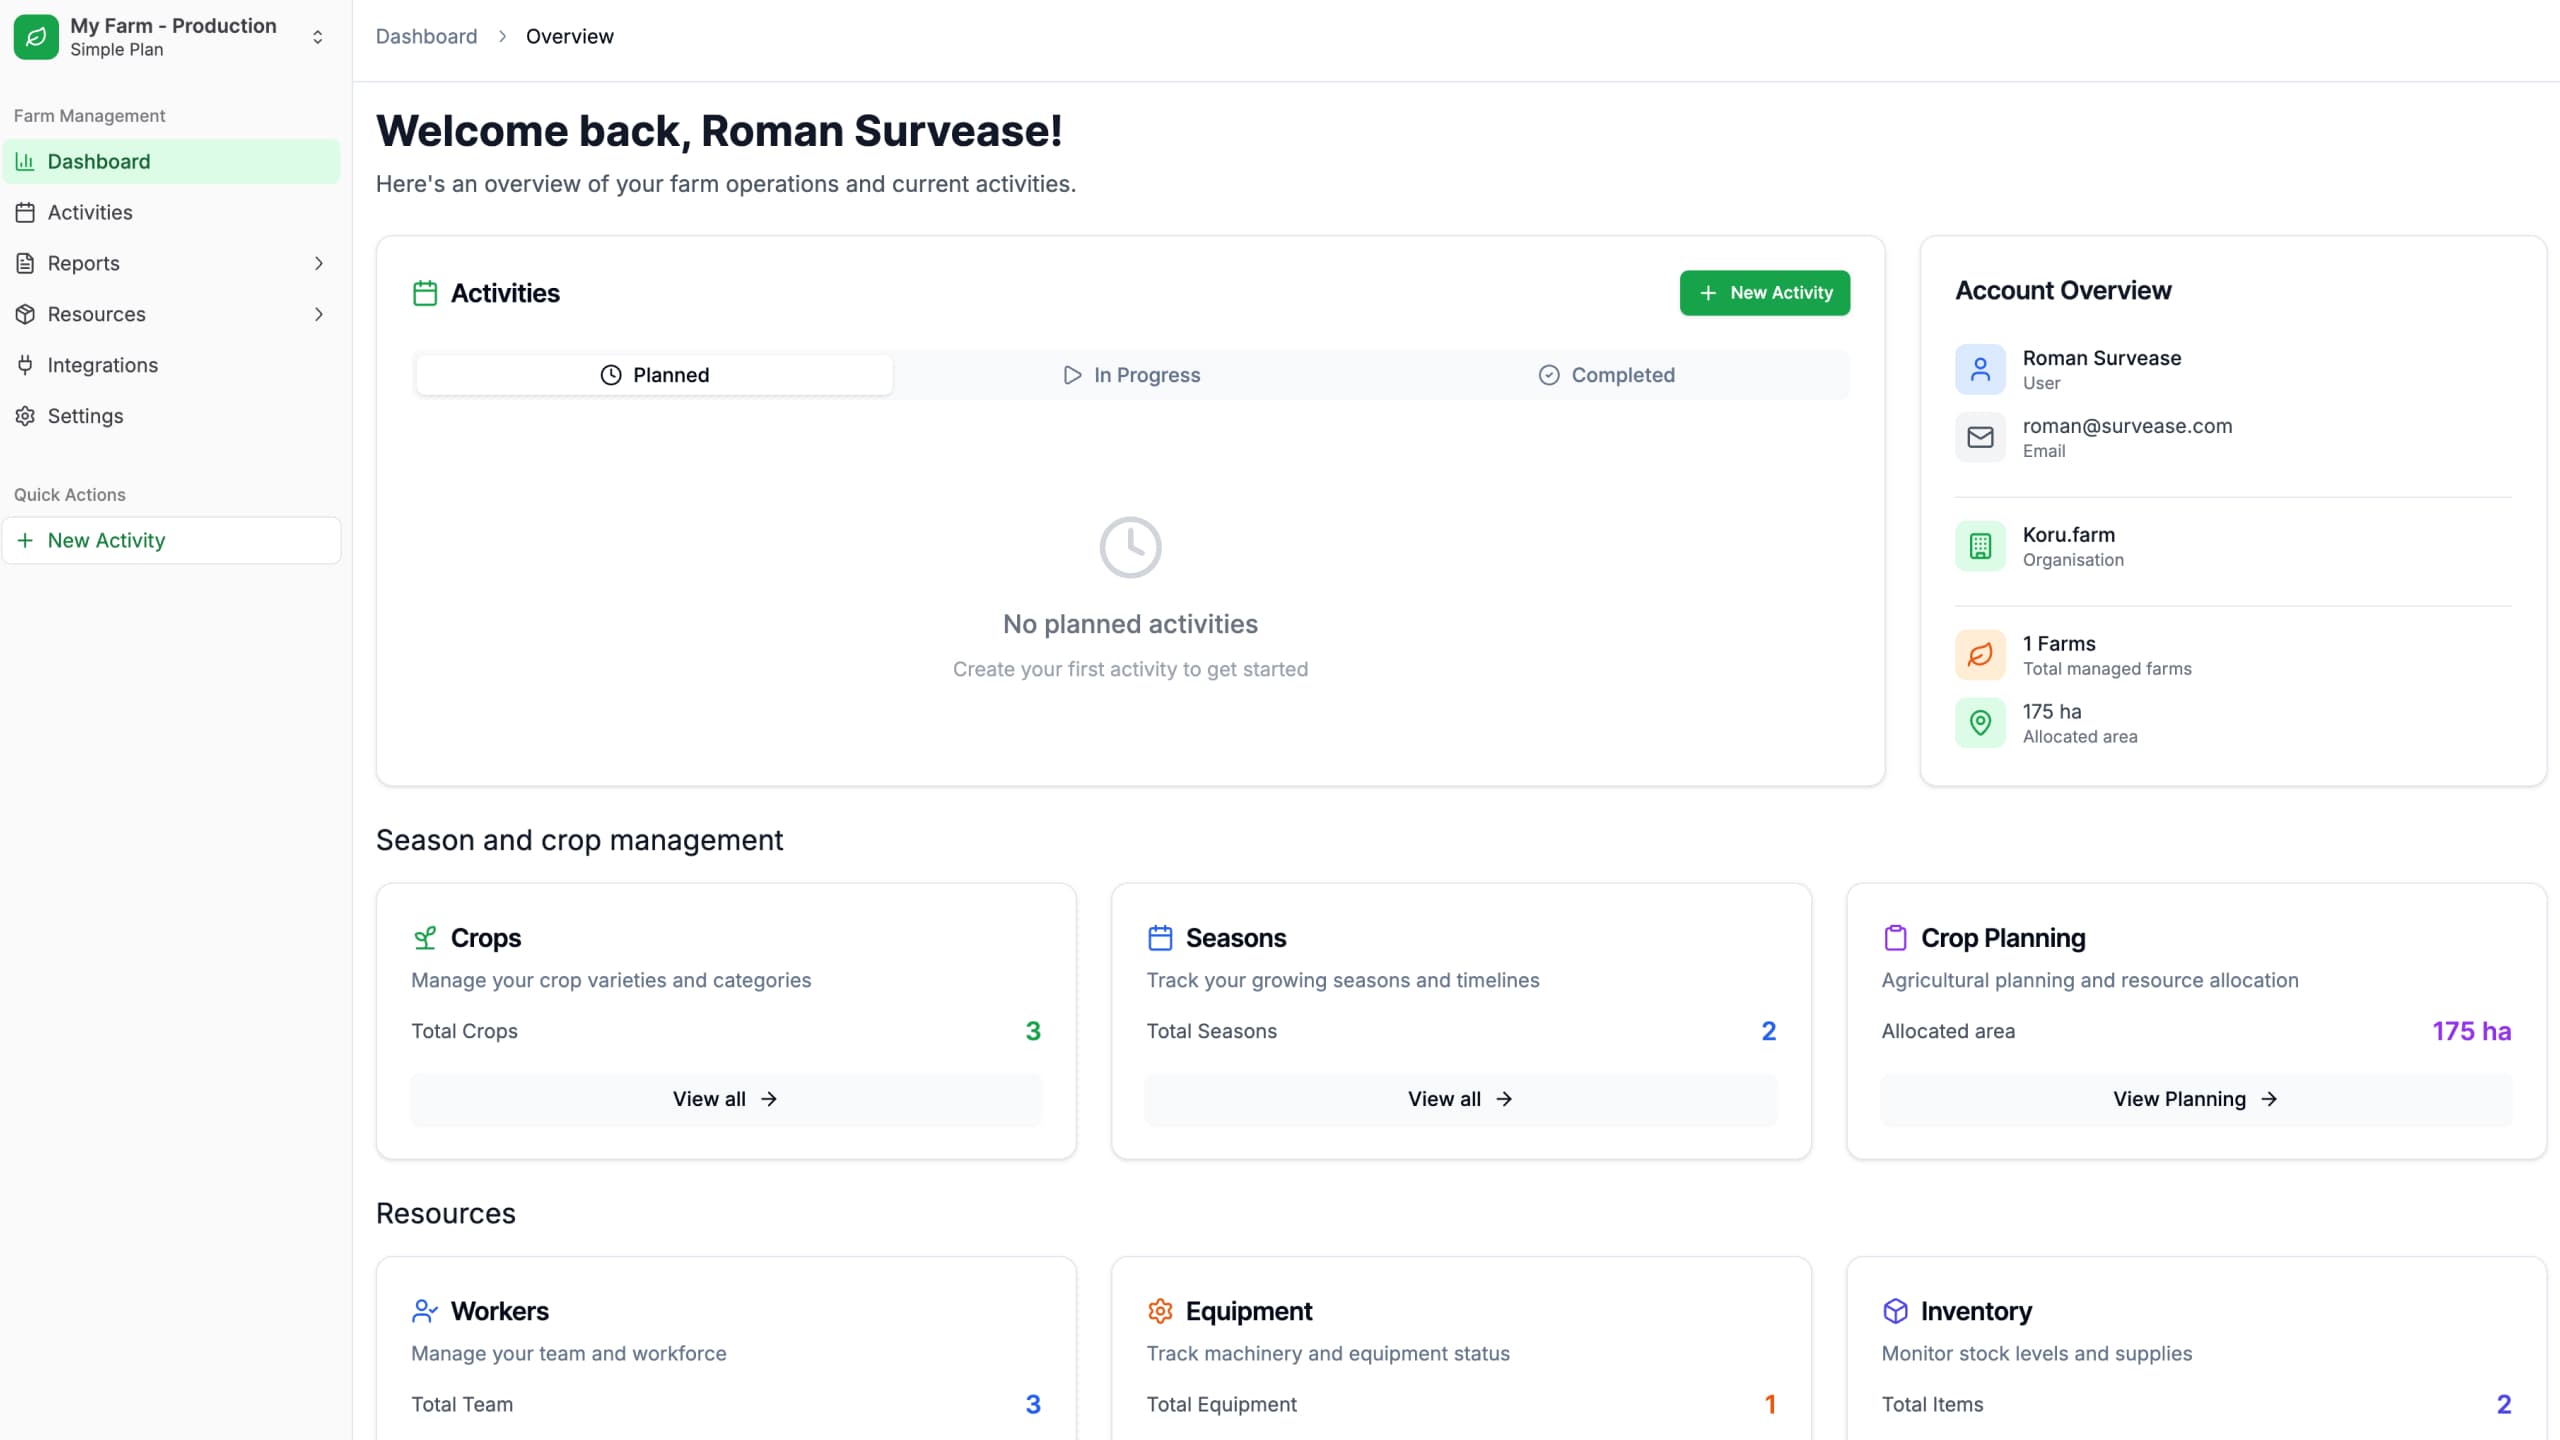Select the Dashboard icon in the sidebar
The height and width of the screenshot is (1440, 2560).
[25, 161]
